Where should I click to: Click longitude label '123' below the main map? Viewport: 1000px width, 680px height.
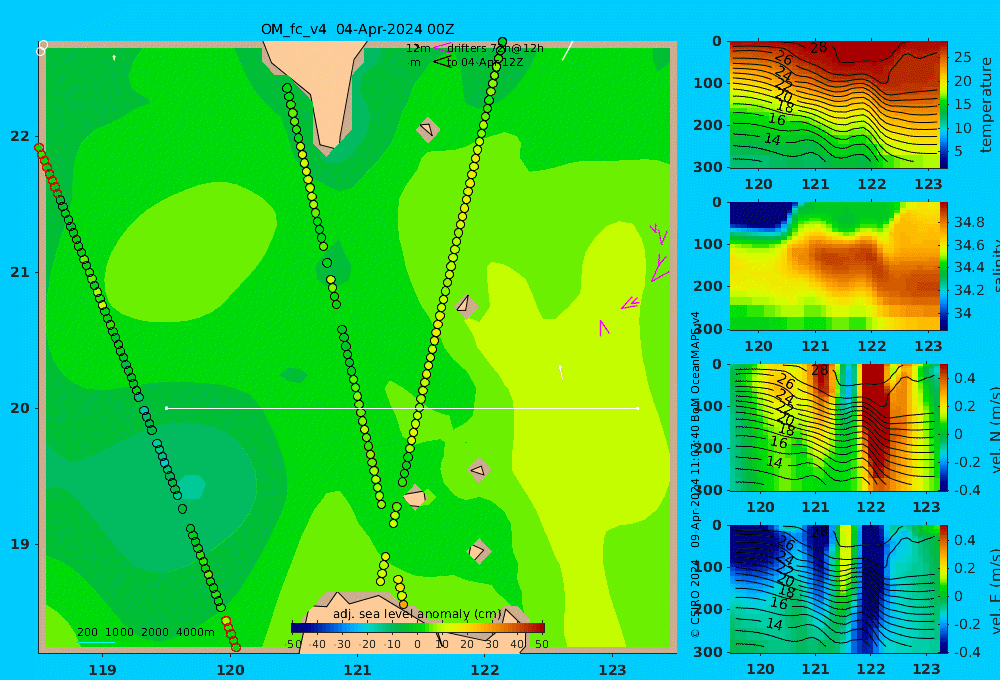click(x=612, y=670)
